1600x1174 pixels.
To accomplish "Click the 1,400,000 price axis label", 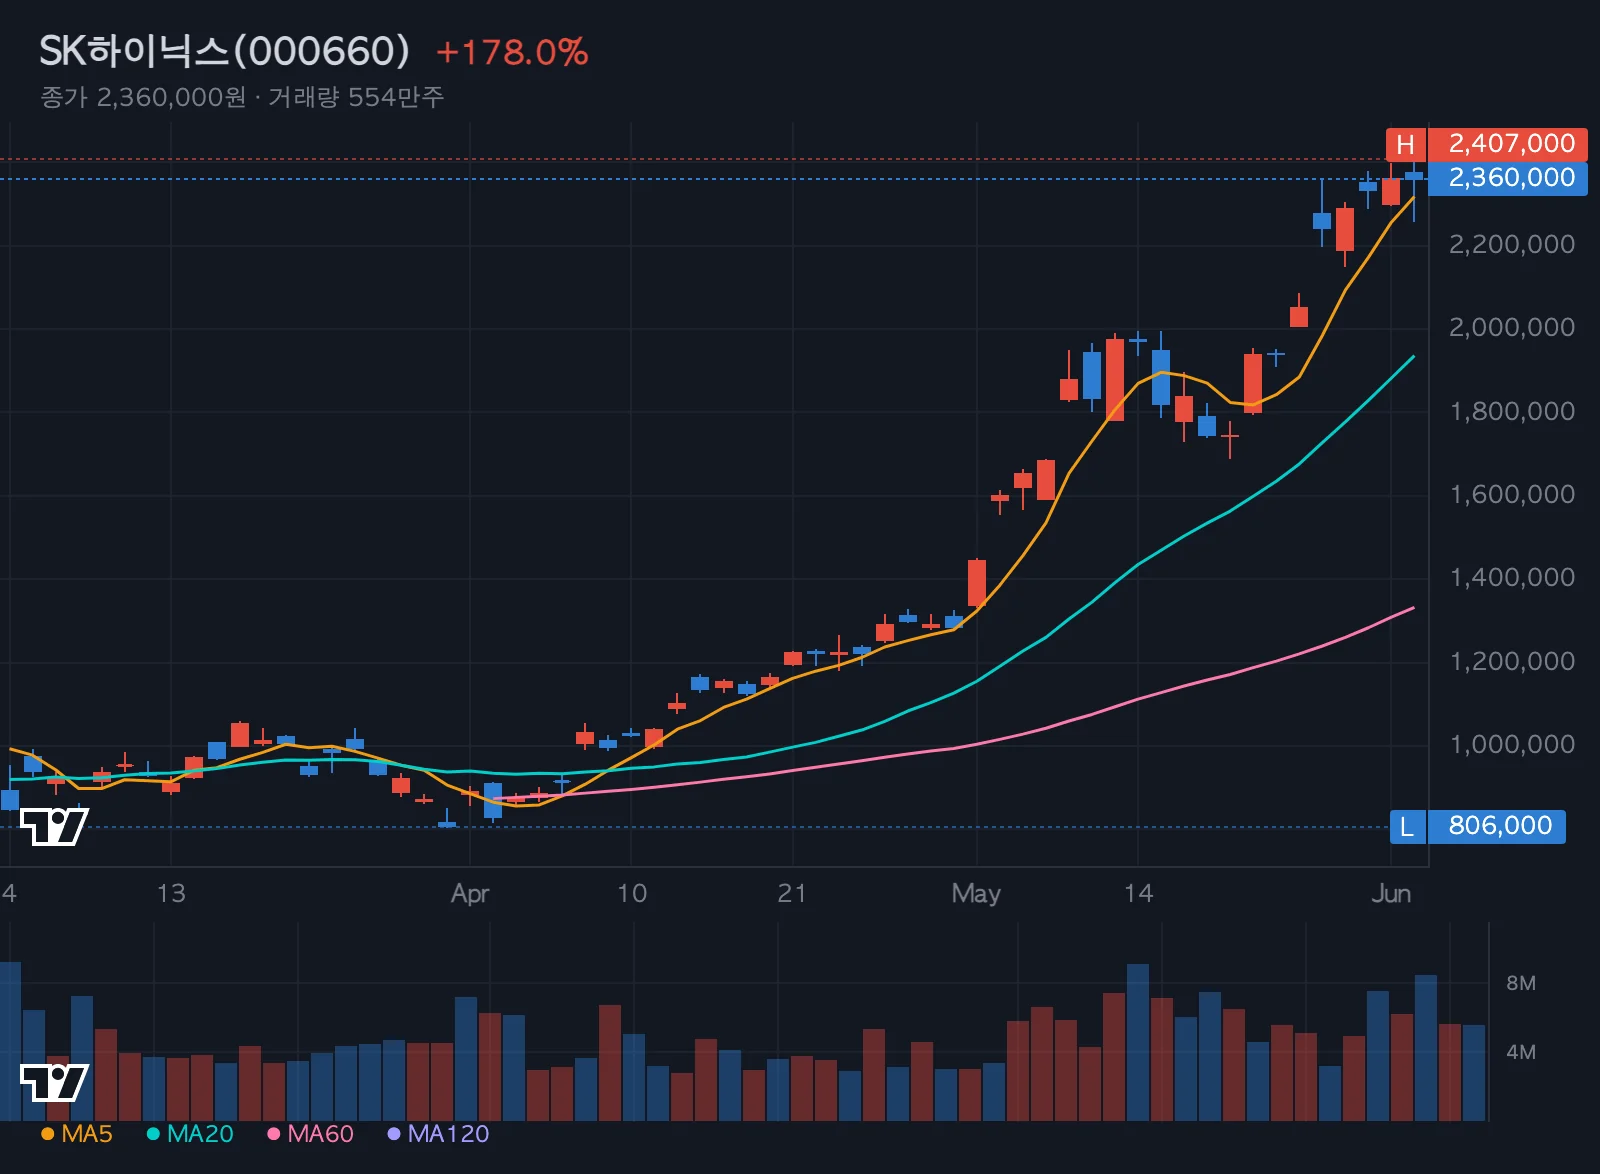I will pyautogui.click(x=1512, y=578).
